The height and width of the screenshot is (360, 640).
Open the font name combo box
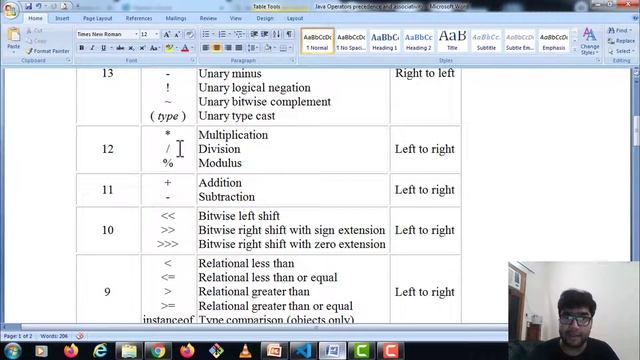click(107, 34)
